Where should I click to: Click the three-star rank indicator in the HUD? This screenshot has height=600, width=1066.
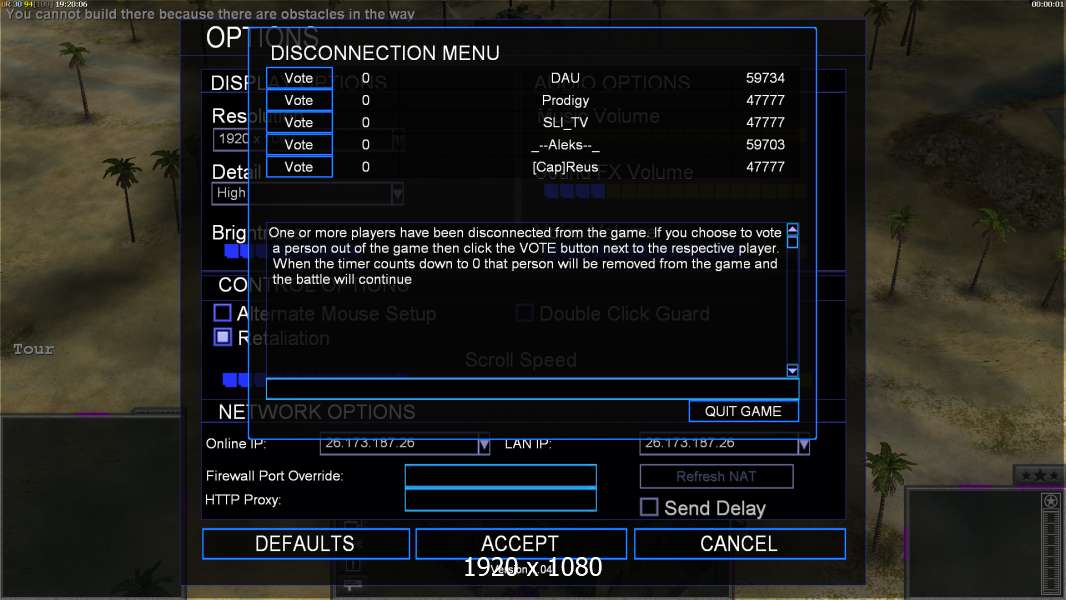click(x=1039, y=475)
